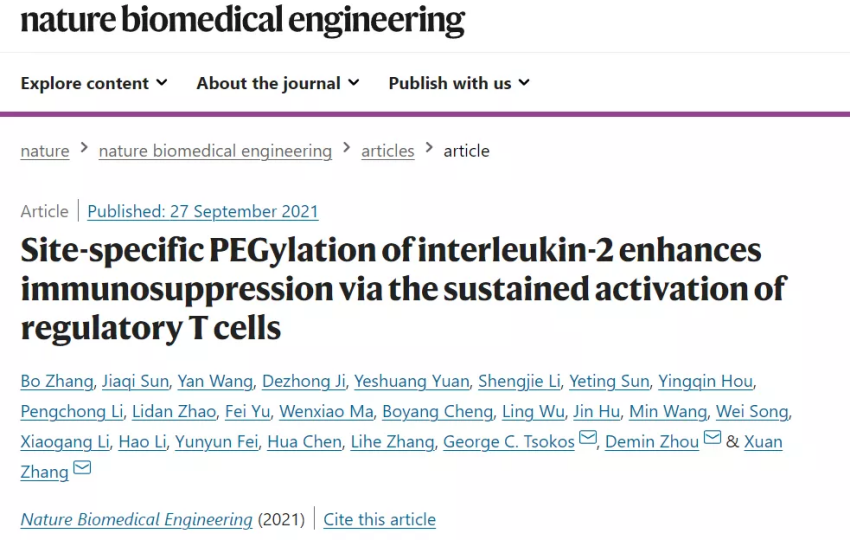This screenshot has width=851, height=540.
Task: Go to the nature breadcrumb link
Action: (x=45, y=151)
